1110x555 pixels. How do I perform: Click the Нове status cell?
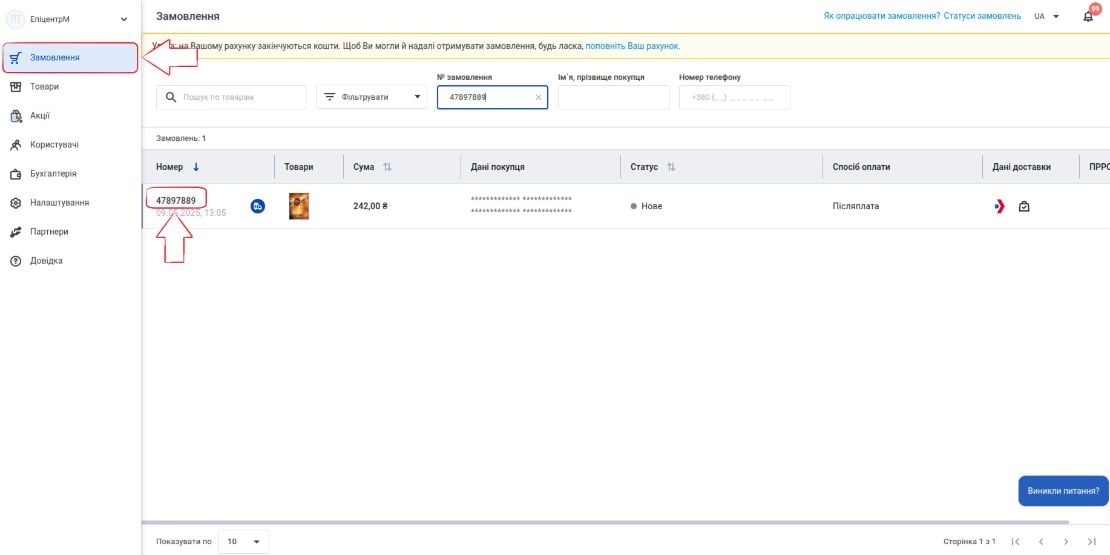pos(646,206)
